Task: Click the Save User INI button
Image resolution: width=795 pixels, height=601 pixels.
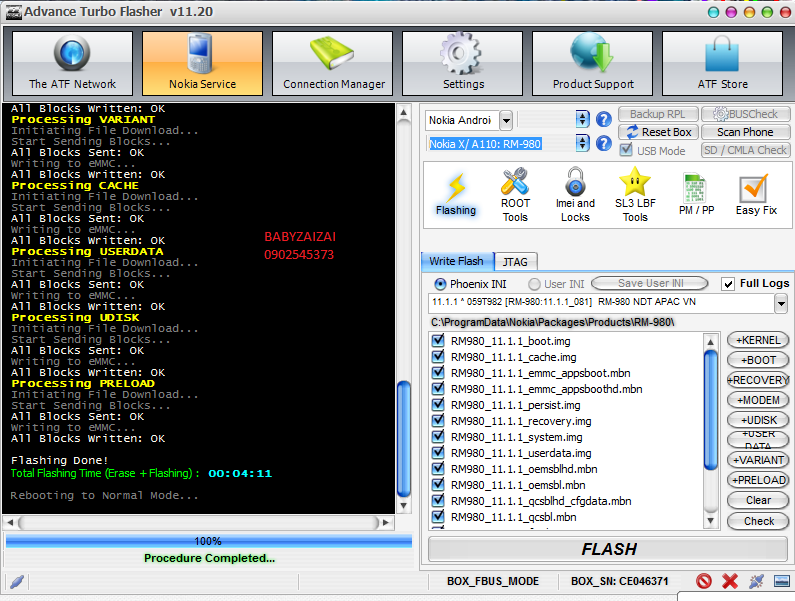Action: tap(650, 283)
